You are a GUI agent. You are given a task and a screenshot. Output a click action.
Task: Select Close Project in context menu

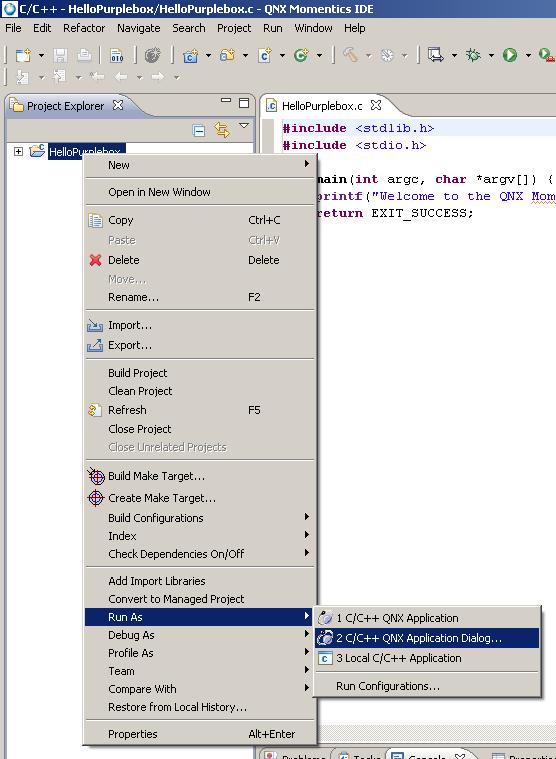[x=200, y=429]
